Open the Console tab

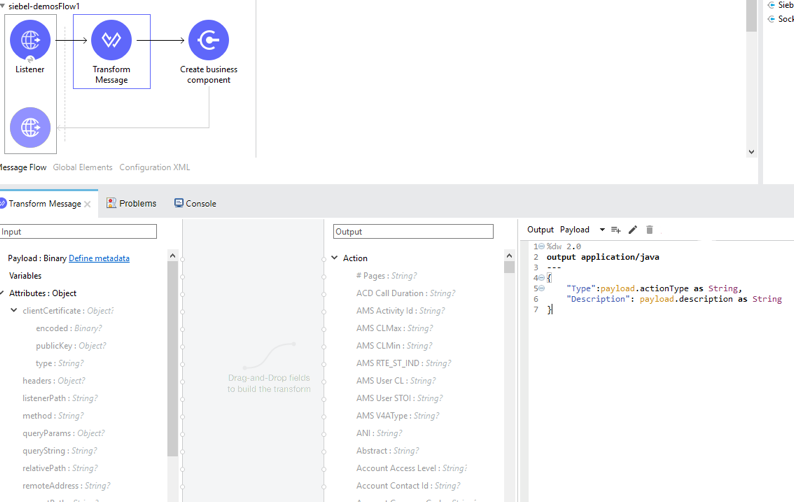tap(195, 203)
